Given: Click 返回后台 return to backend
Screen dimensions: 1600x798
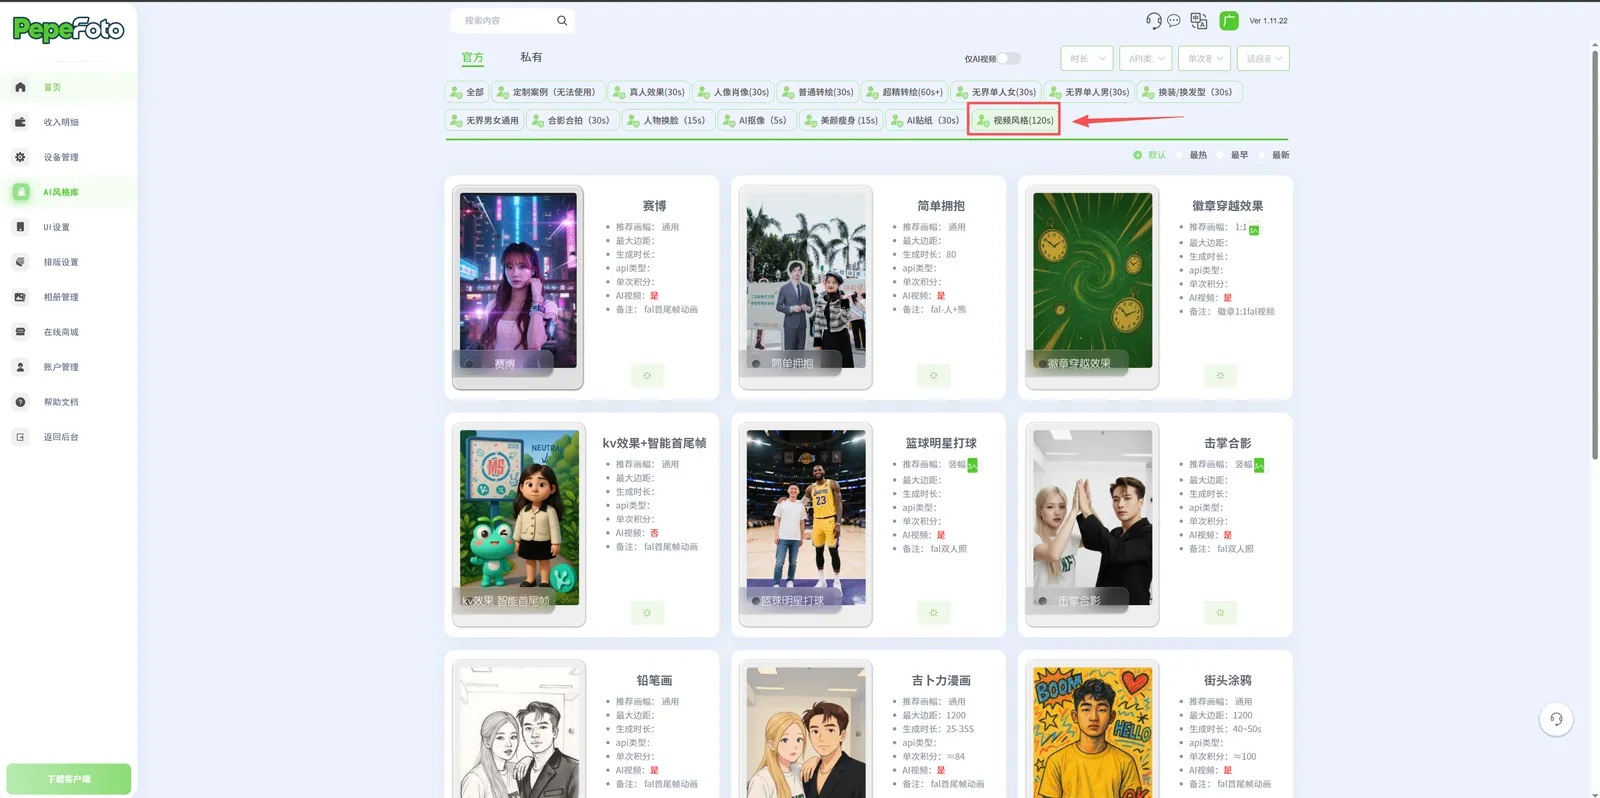Looking at the screenshot, I should click(68, 437).
